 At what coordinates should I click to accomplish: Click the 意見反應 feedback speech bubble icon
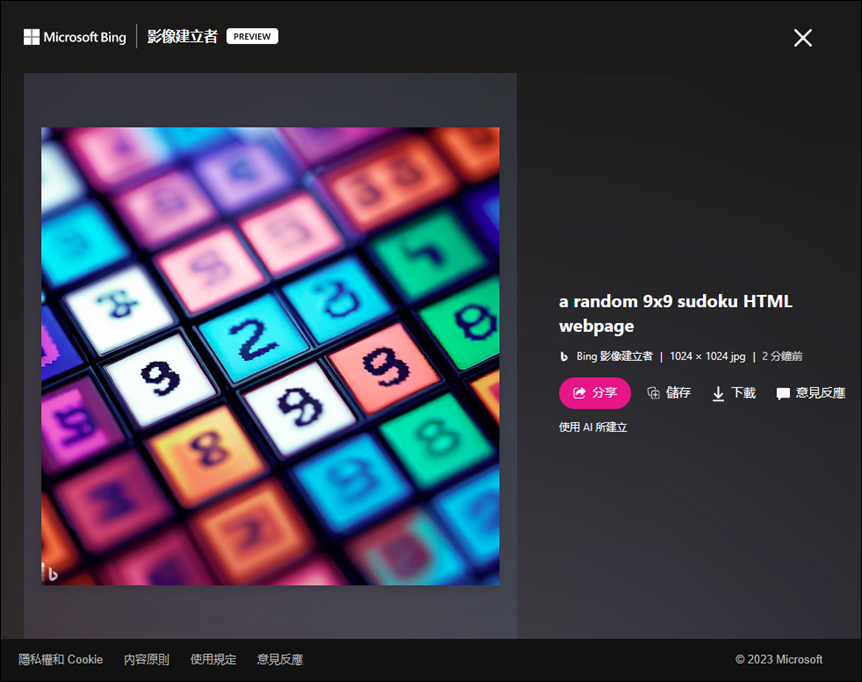click(783, 393)
